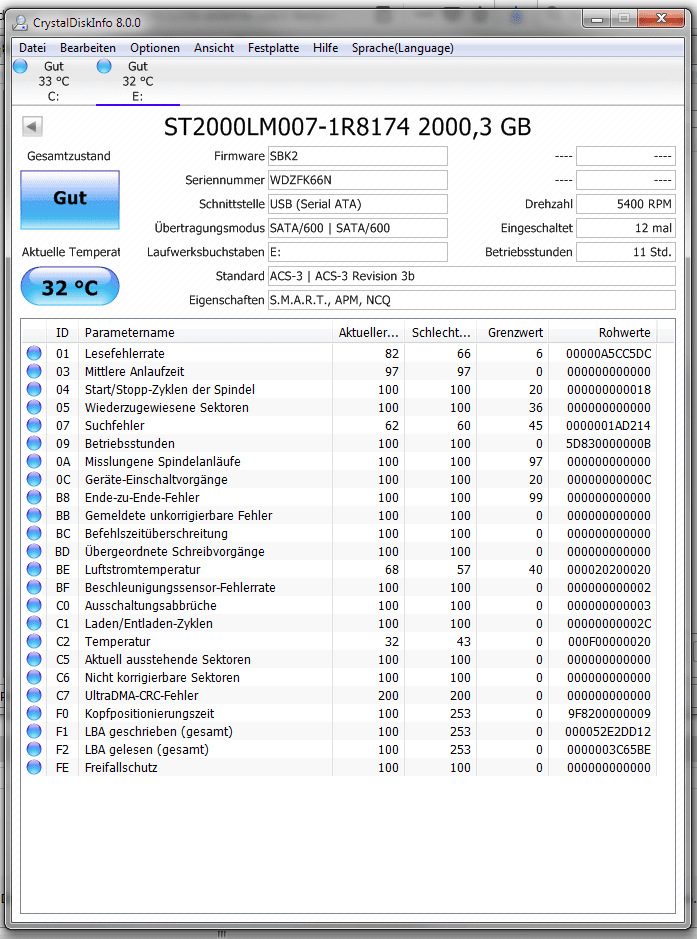Viewport: 697px width, 939px height.
Task: Open the Bearbeiten menu
Action: [88, 48]
